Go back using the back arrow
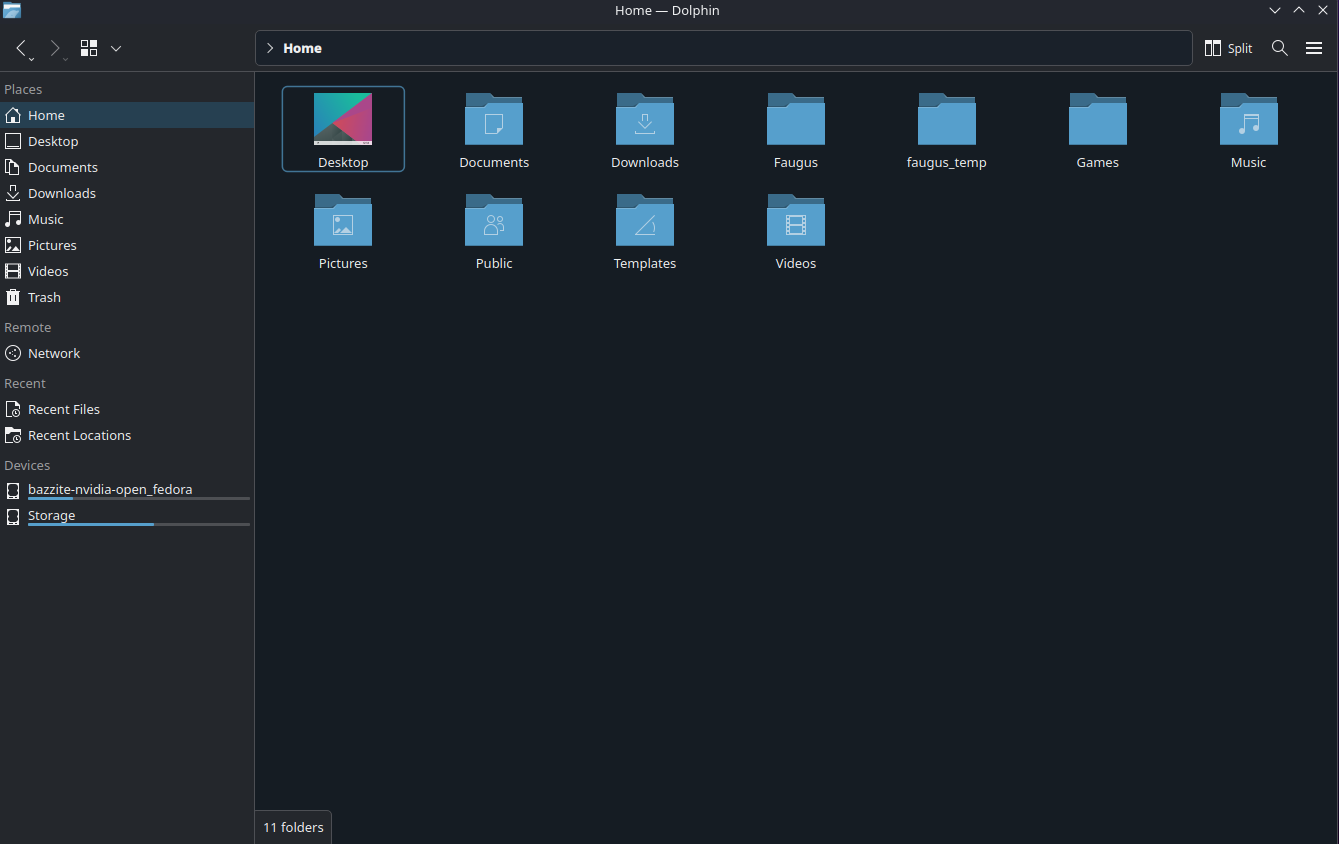This screenshot has width=1339, height=844. point(21,48)
